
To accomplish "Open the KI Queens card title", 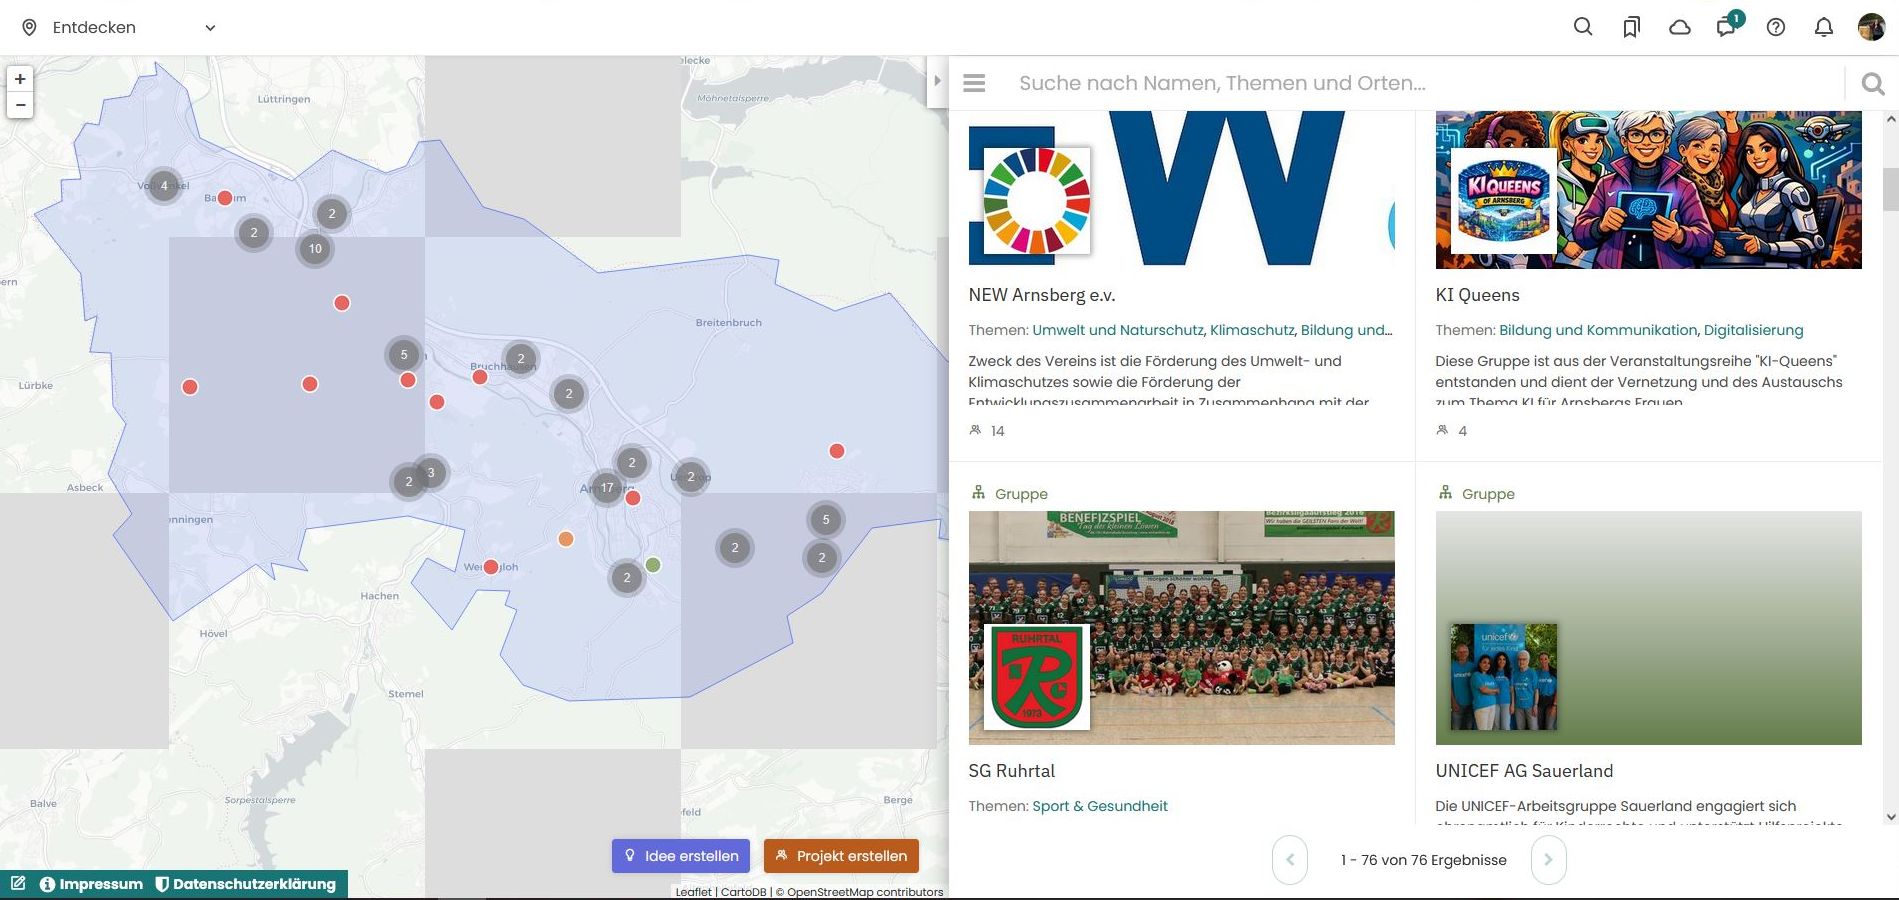I will (x=1477, y=295).
